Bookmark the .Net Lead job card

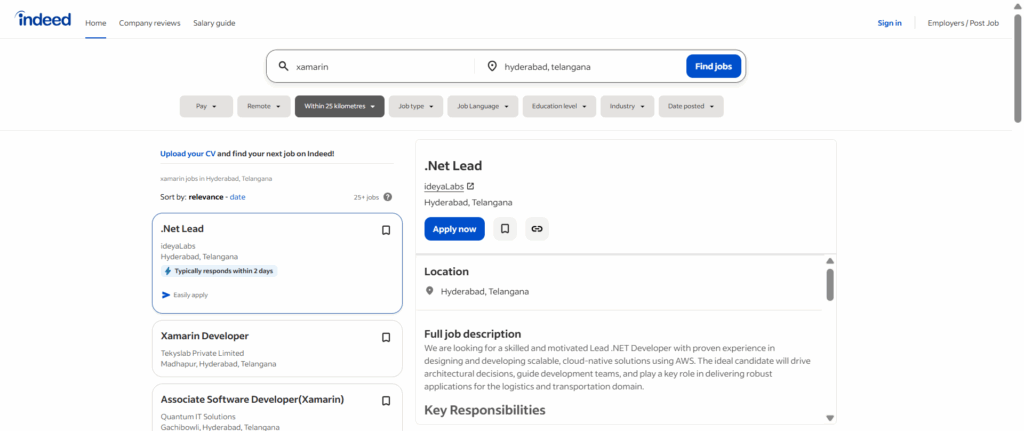(386, 230)
